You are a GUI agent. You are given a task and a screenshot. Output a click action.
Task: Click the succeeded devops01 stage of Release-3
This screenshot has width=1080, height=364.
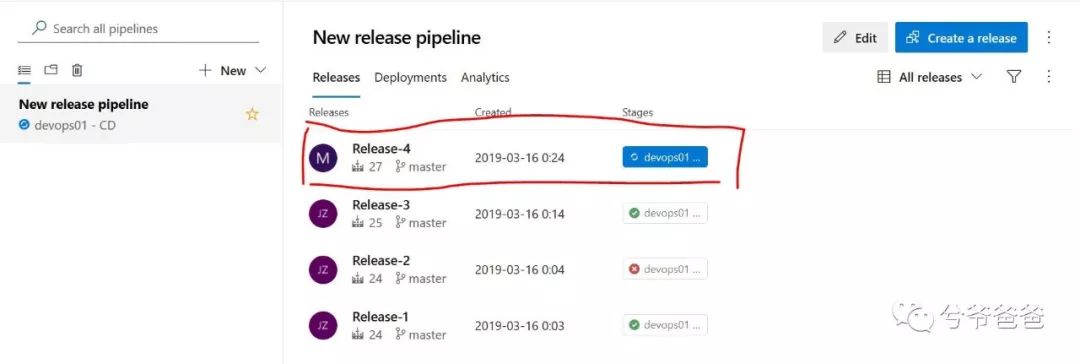pyautogui.click(x=665, y=213)
